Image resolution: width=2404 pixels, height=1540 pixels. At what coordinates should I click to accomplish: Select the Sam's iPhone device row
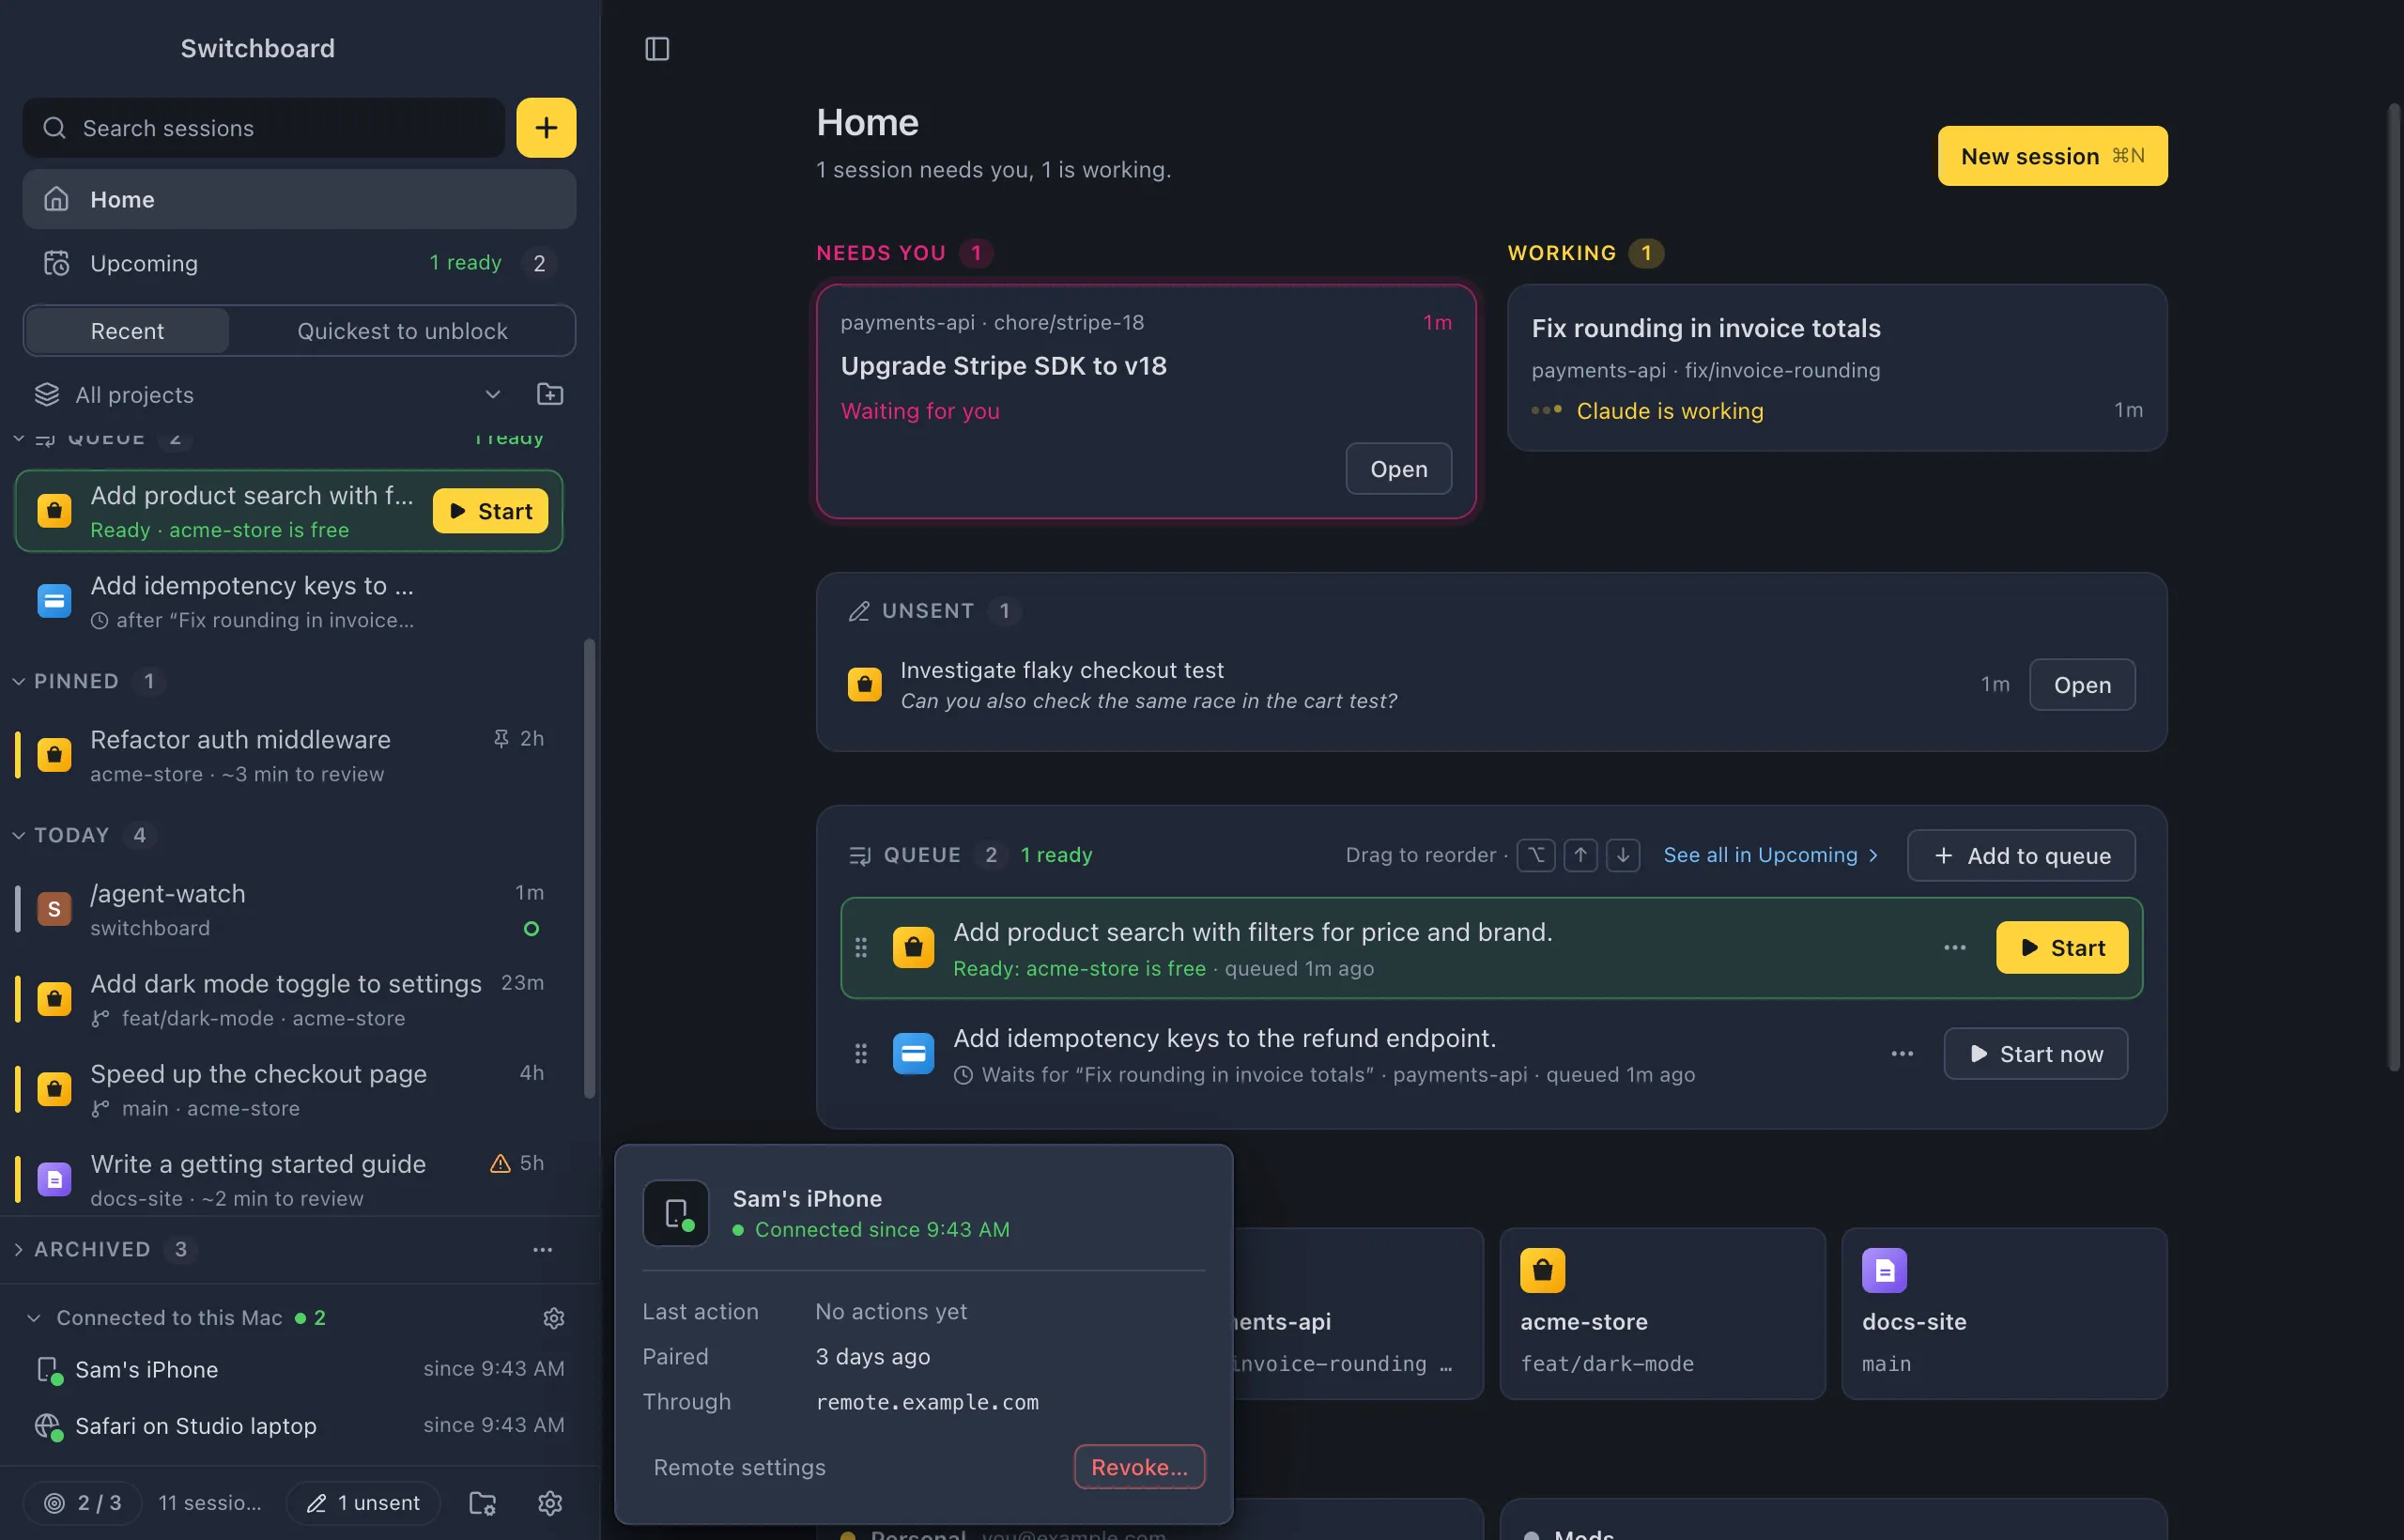tap(299, 1369)
